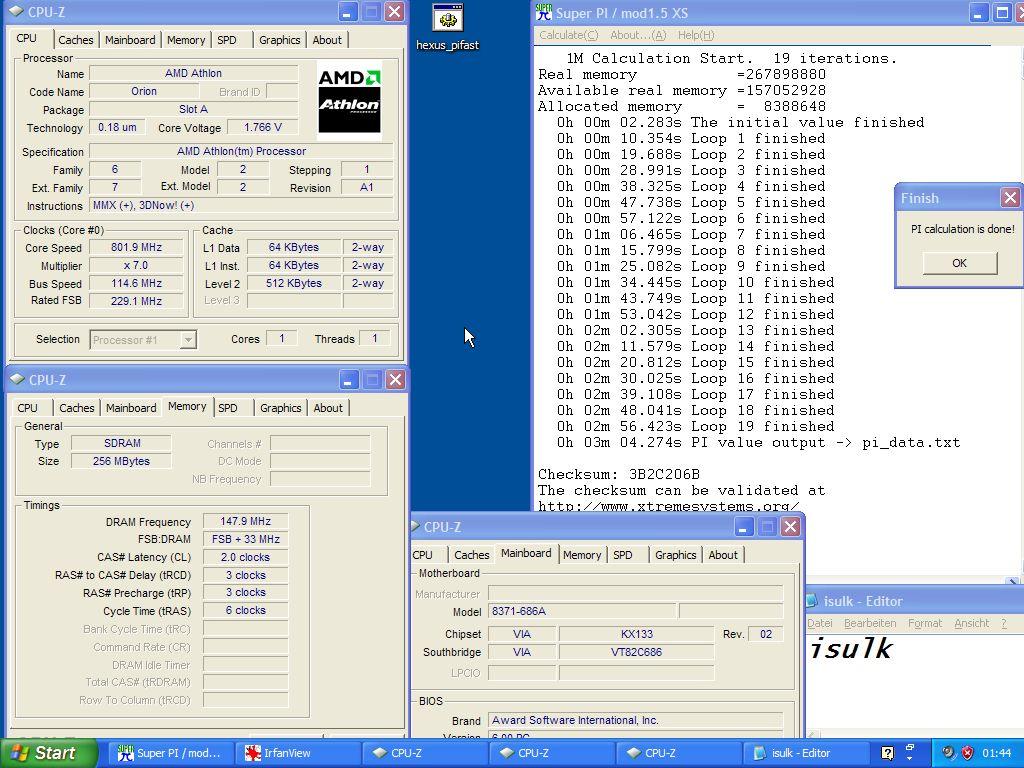This screenshot has height=768, width=1024.
Task: Select Caches tab in Memory CPU-Z window
Action: pyautogui.click(x=76, y=408)
